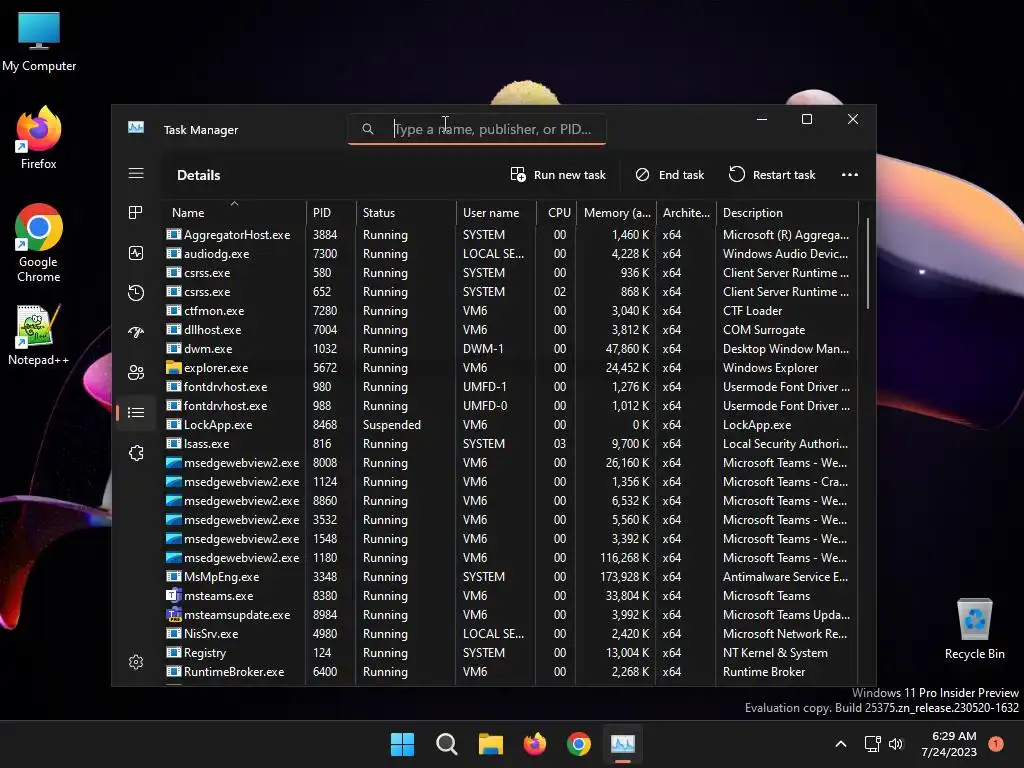Sort by the Architecture column header
This screenshot has width=1024, height=768.
pos(686,212)
